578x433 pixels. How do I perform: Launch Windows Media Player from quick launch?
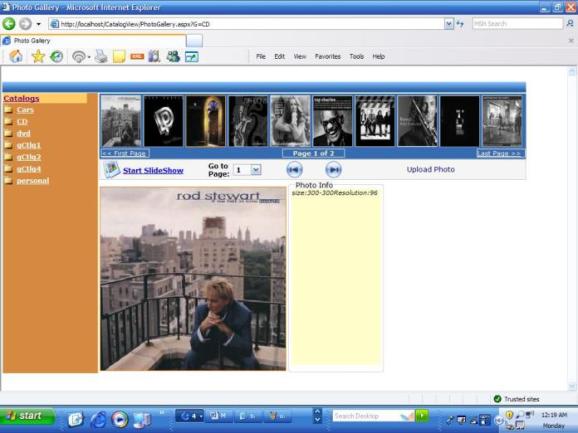click(120, 419)
